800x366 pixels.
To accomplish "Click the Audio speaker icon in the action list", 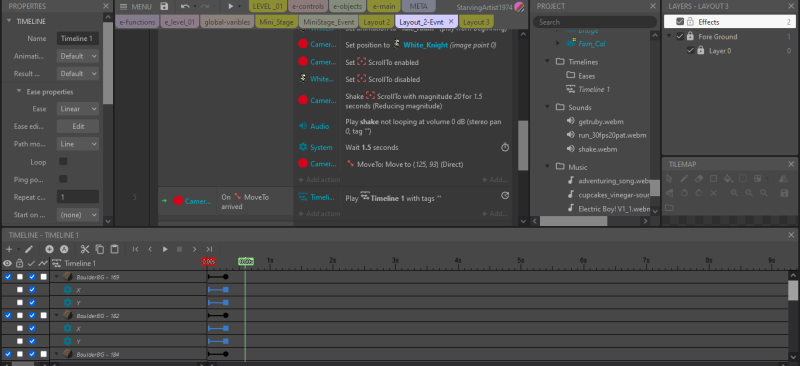I will click(302, 126).
